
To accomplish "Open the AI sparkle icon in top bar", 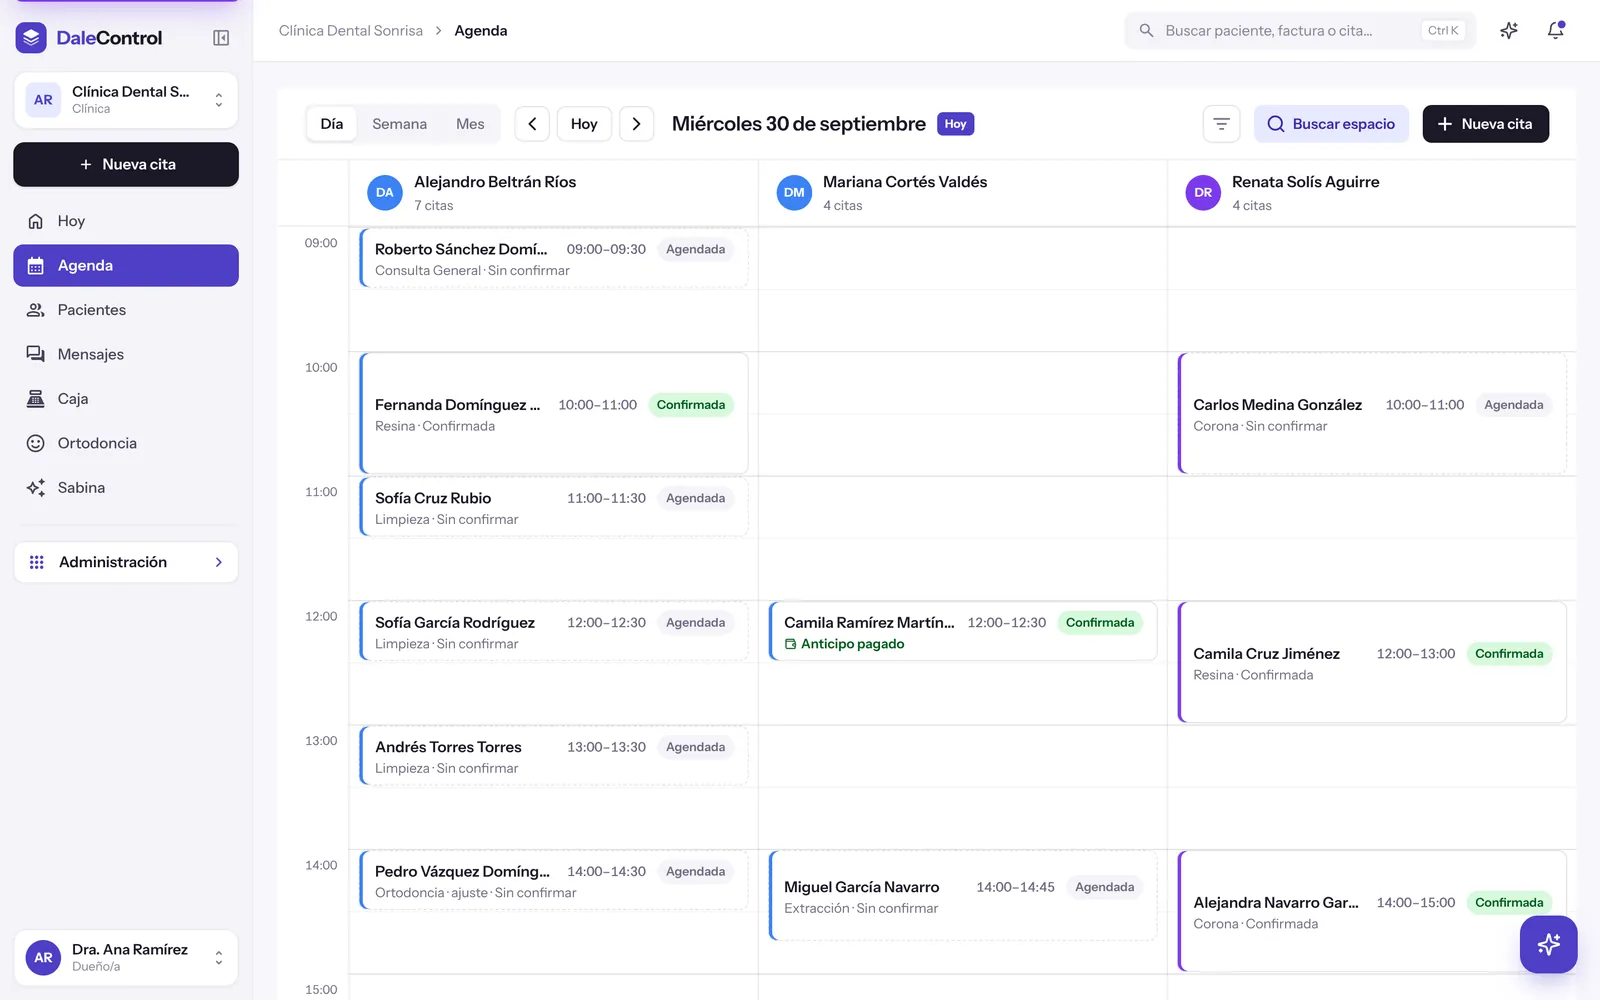I will point(1509,30).
